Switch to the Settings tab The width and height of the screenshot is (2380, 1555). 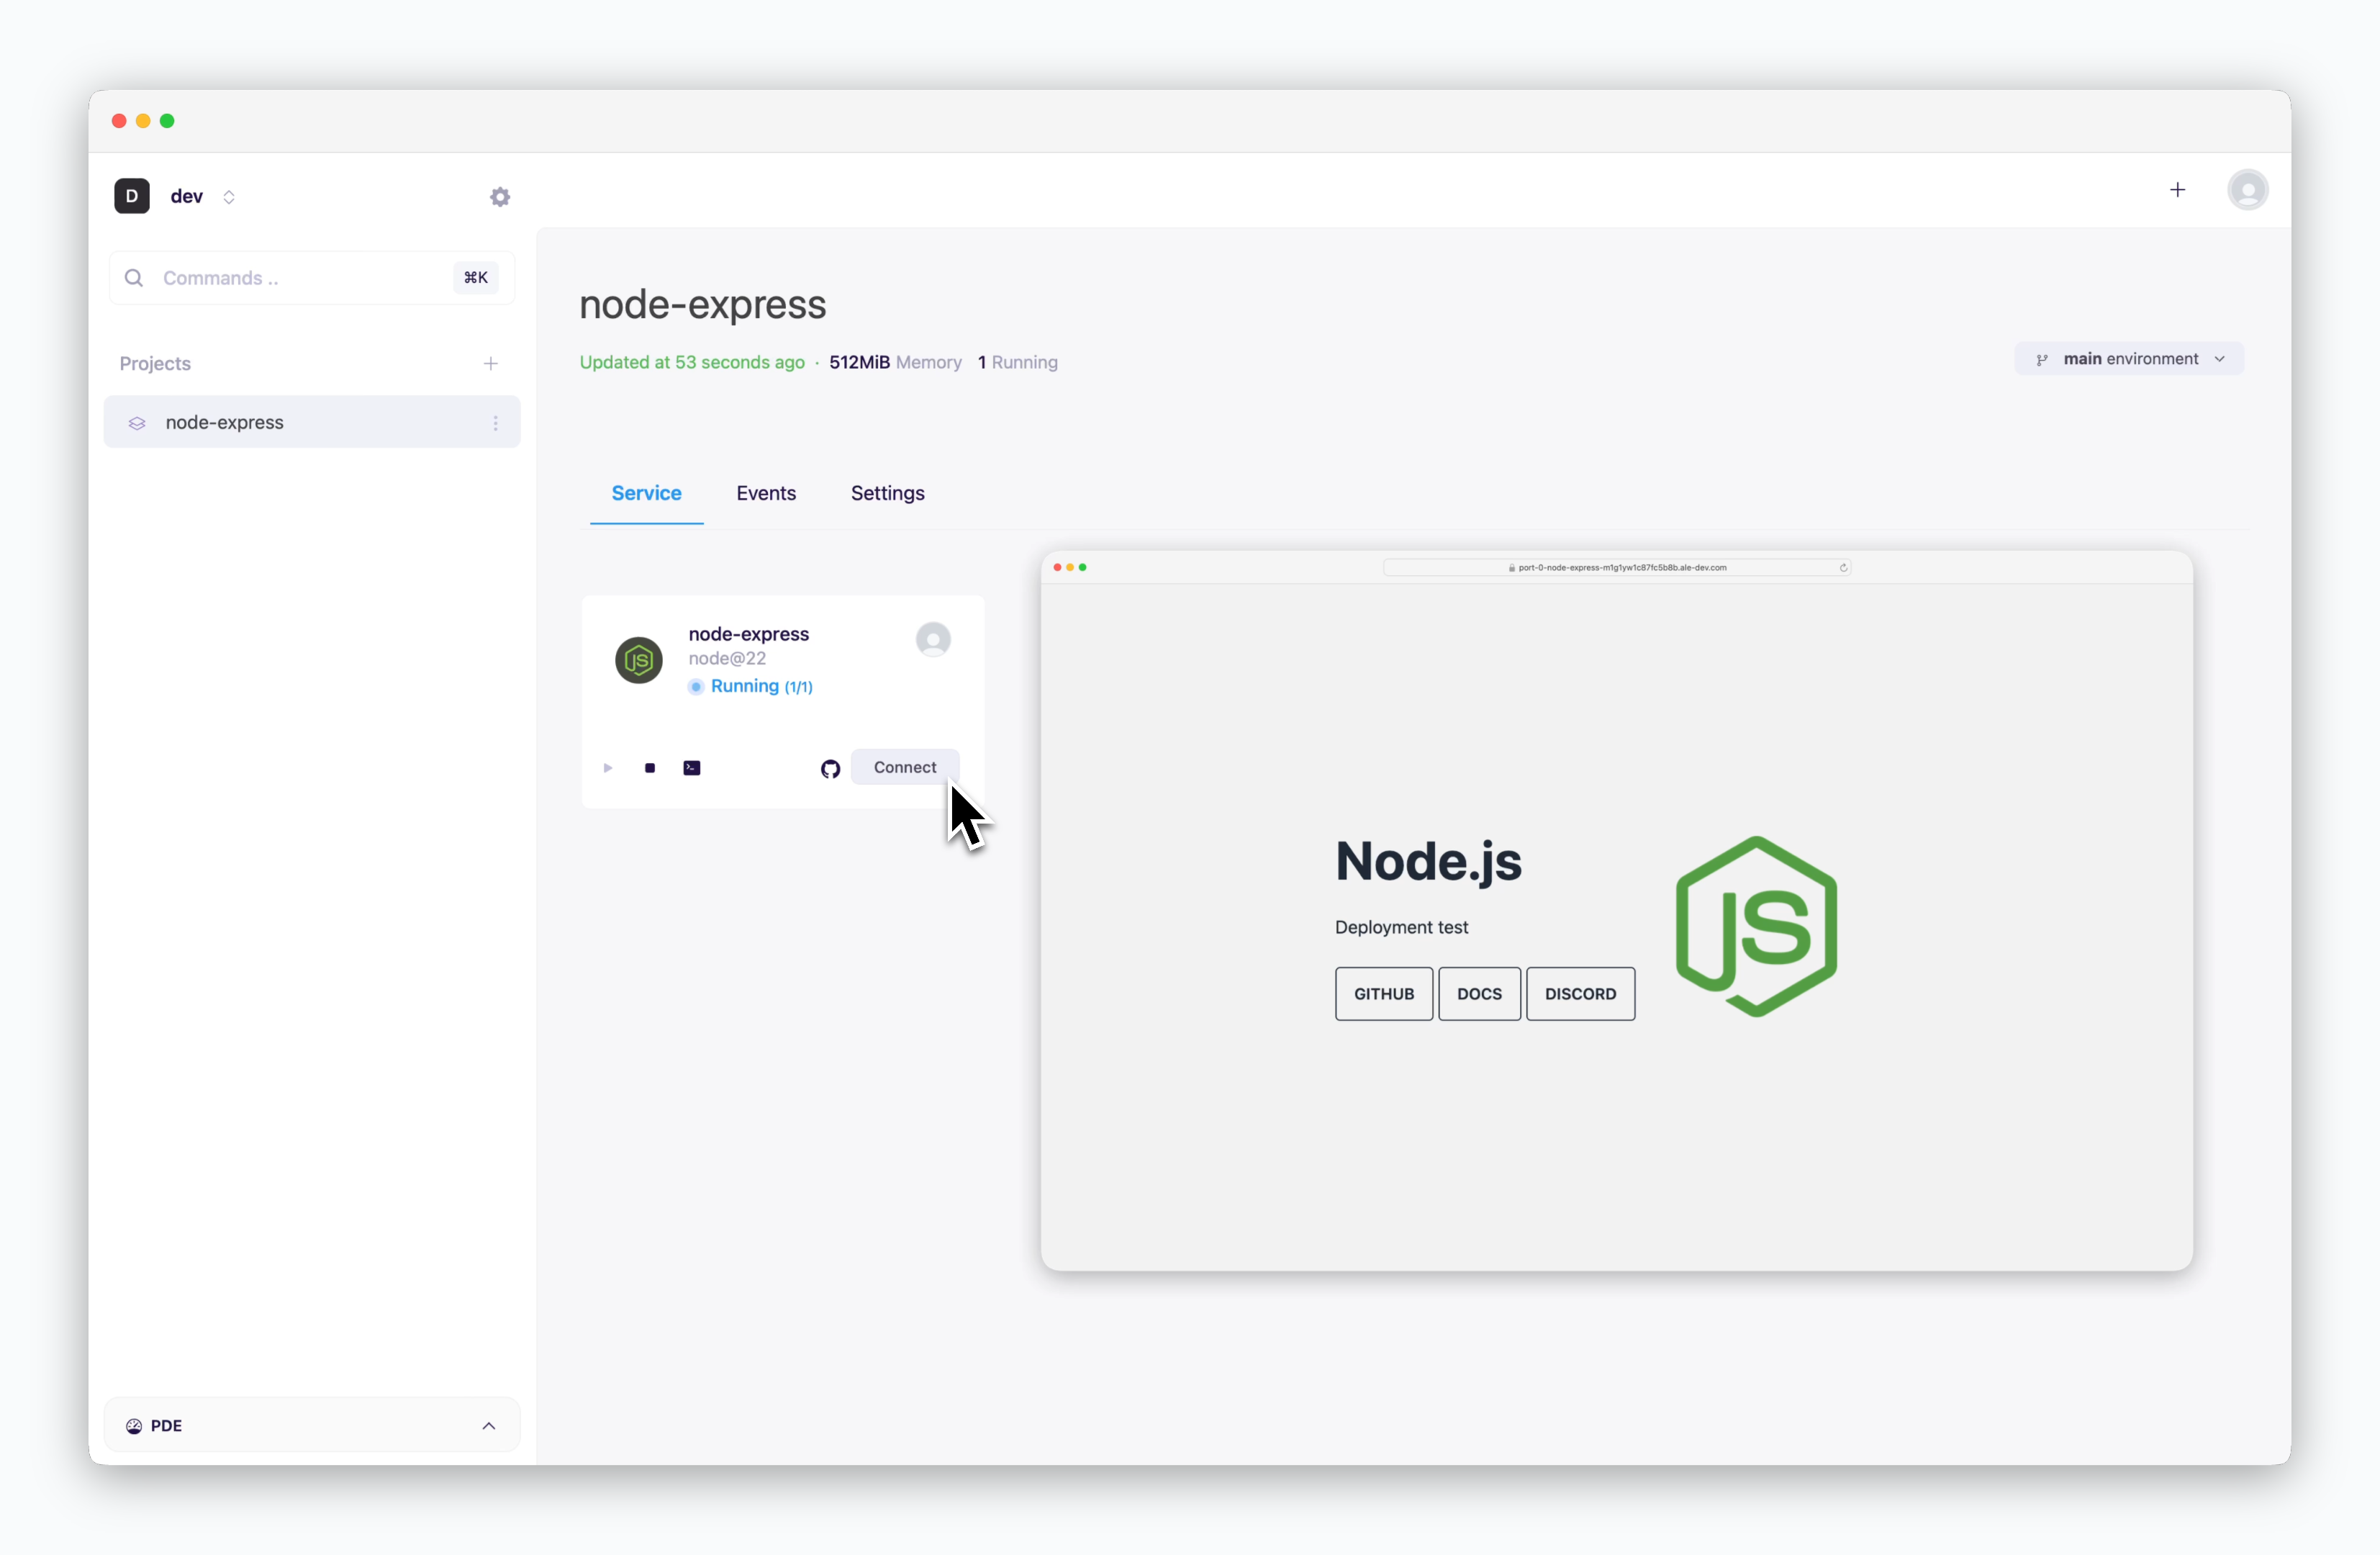pyautogui.click(x=887, y=493)
